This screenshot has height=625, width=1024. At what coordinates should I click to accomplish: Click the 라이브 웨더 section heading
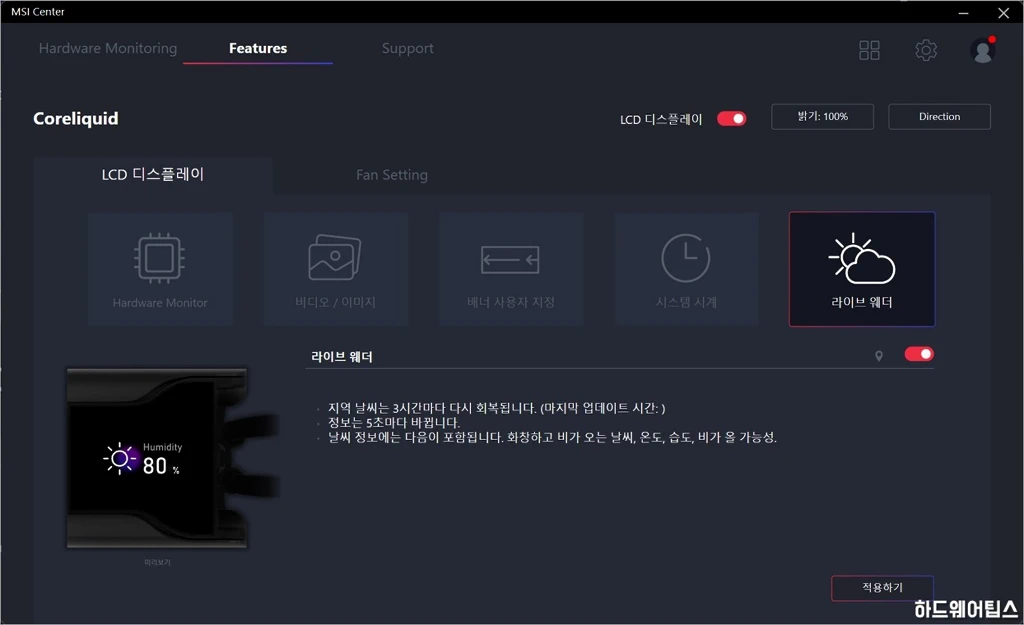point(342,357)
